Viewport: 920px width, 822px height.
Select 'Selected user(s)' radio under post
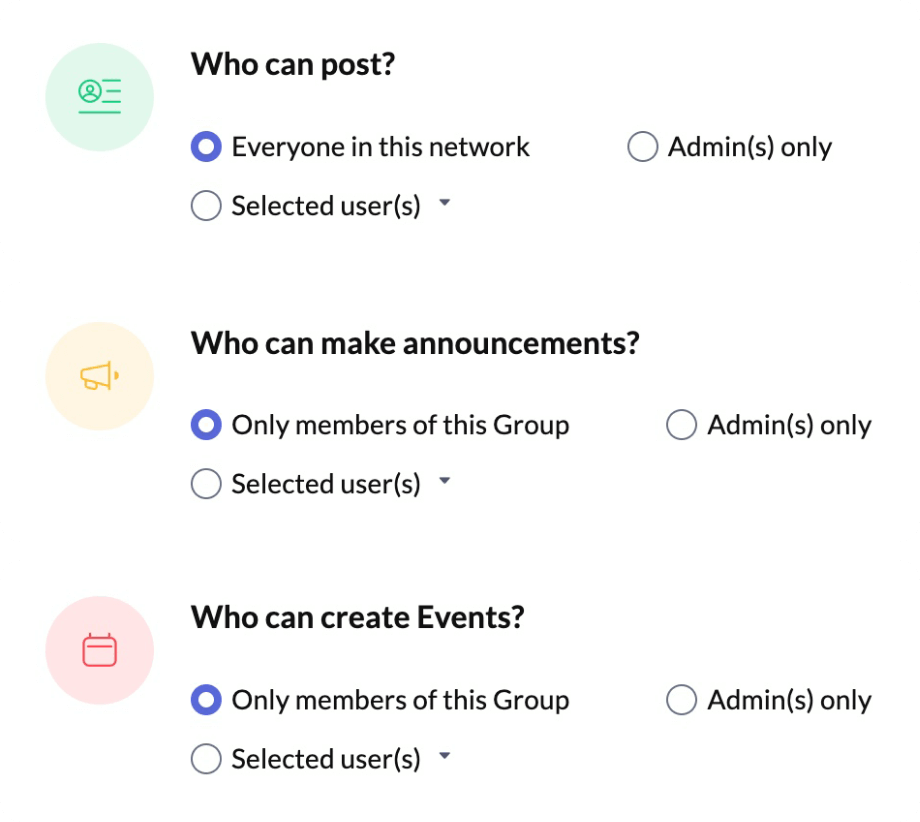click(x=206, y=206)
